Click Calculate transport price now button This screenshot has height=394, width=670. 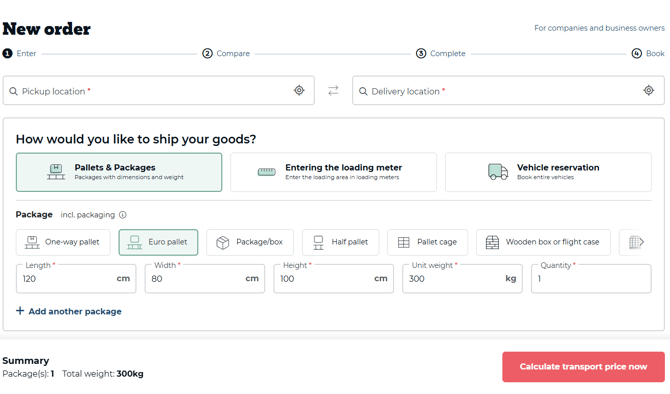(583, 367)
